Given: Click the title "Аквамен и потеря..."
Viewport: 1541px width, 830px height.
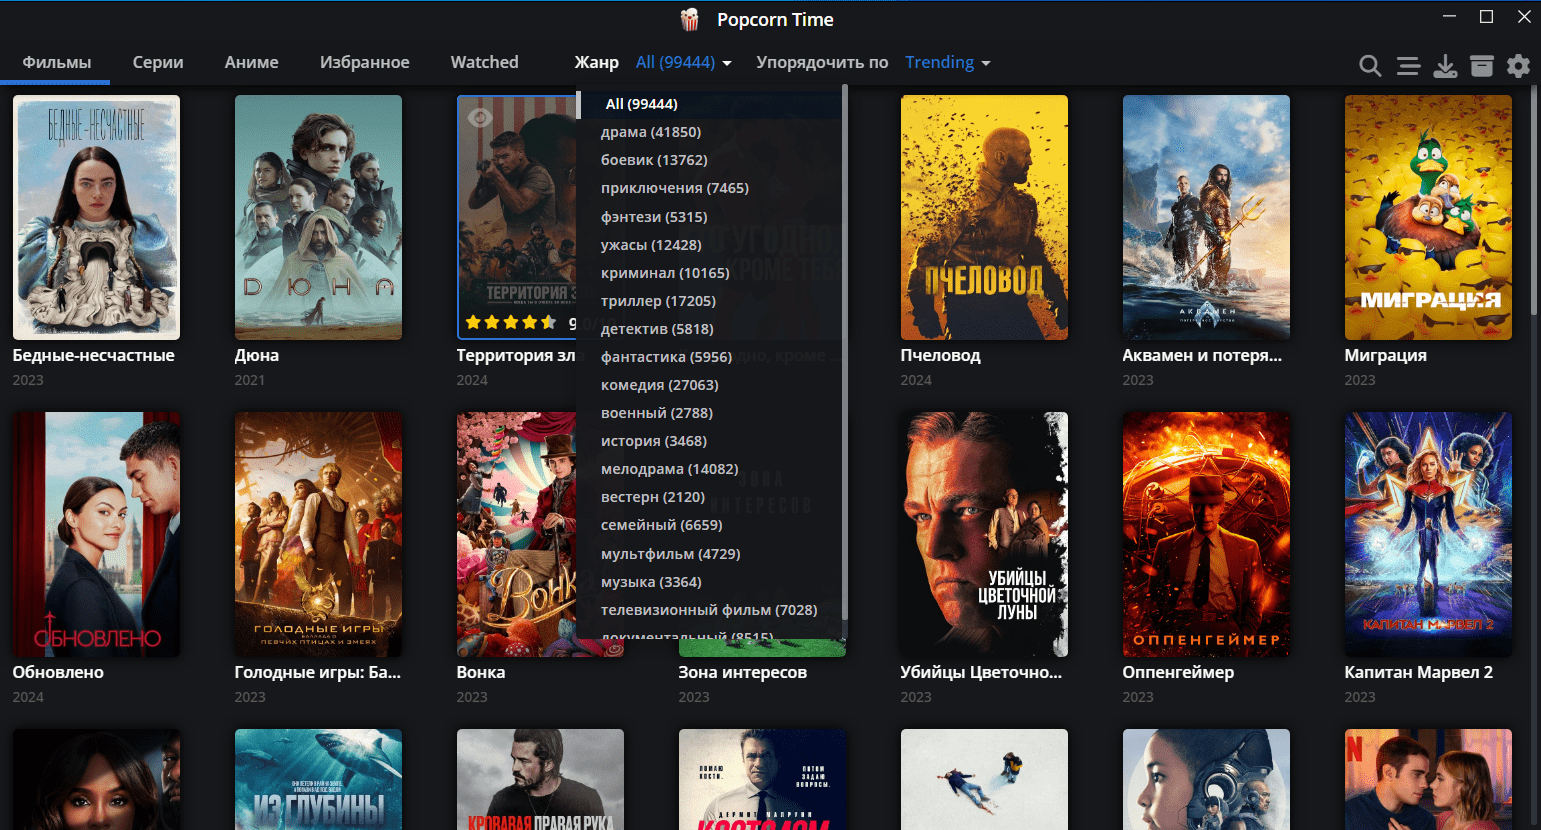Looking at the screenshot, I should tap(1202, 355).
